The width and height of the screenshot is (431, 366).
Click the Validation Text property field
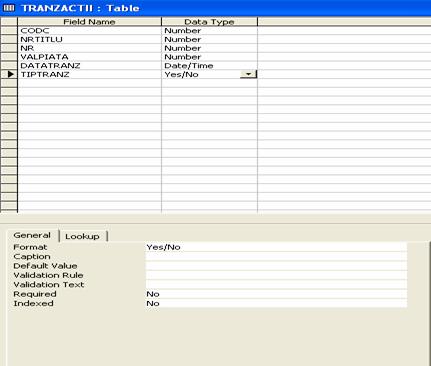tap(276, 284)
